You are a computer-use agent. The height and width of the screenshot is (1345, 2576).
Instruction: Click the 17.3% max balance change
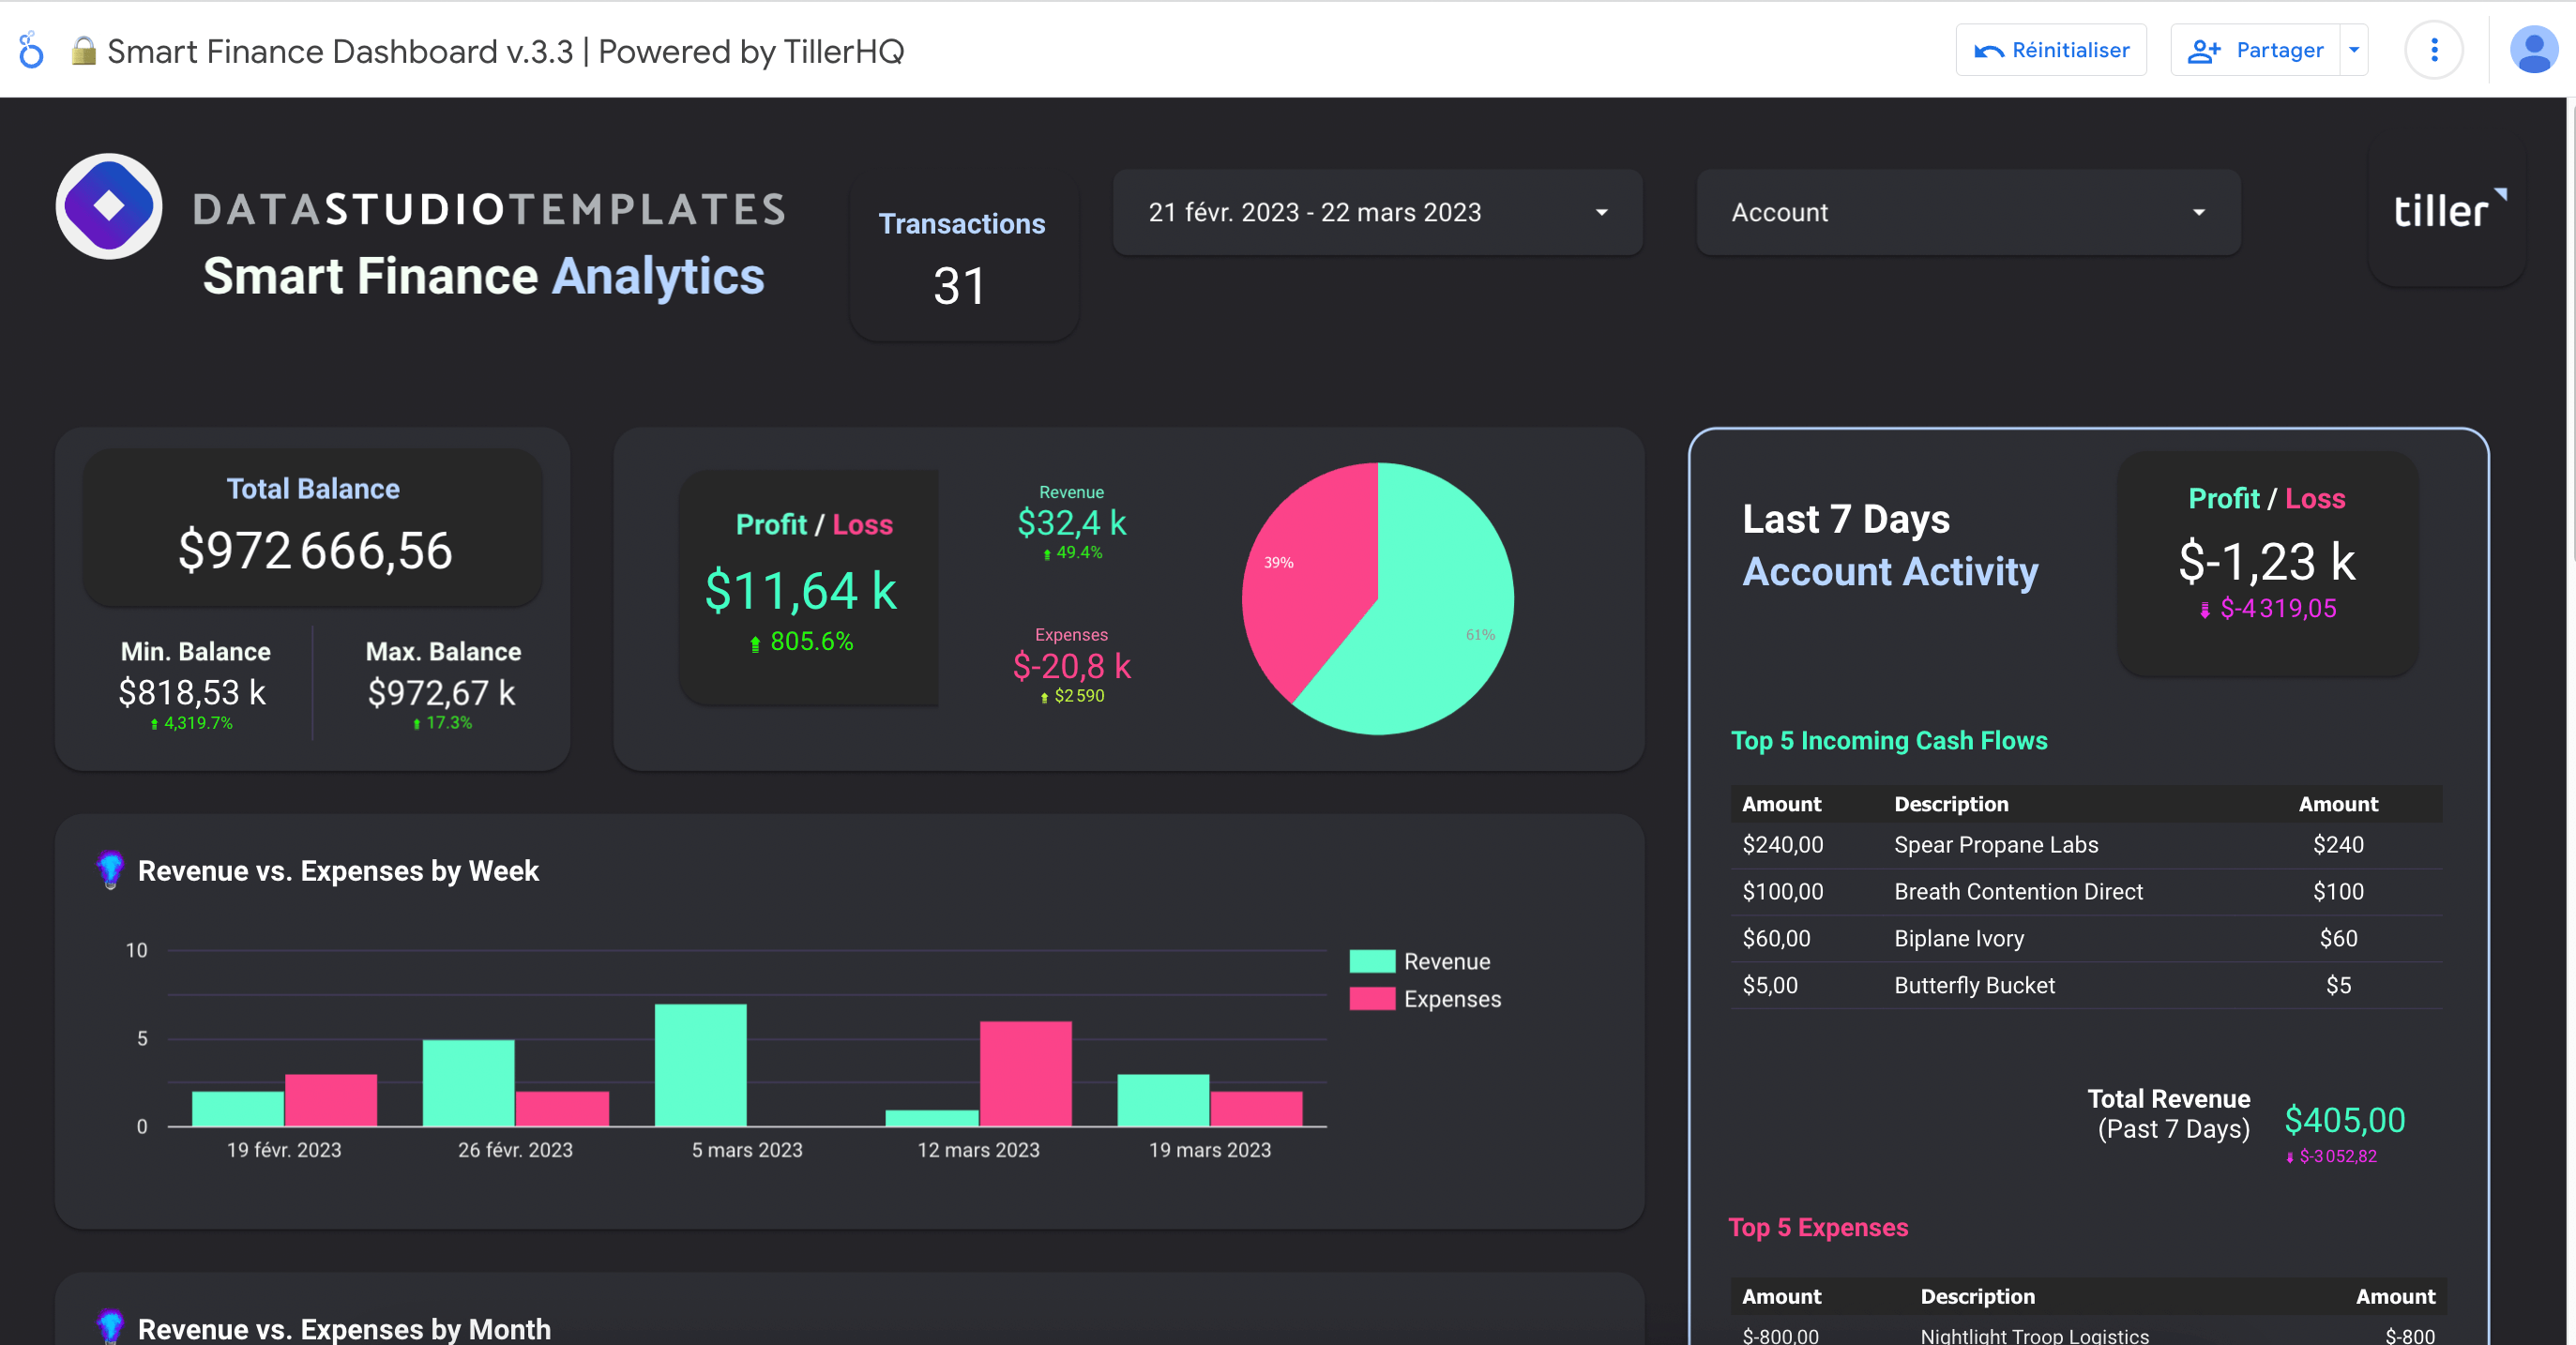tap(442, 723)
